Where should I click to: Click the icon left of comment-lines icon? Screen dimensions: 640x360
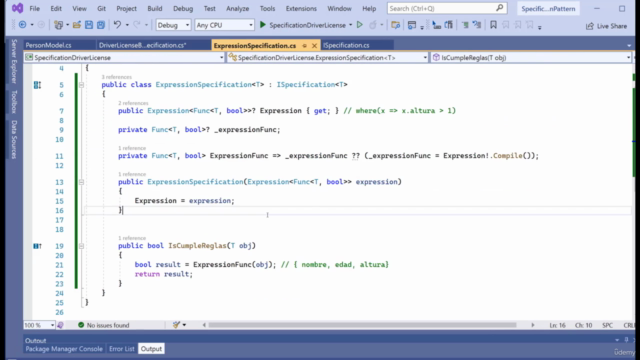point(449,25)
